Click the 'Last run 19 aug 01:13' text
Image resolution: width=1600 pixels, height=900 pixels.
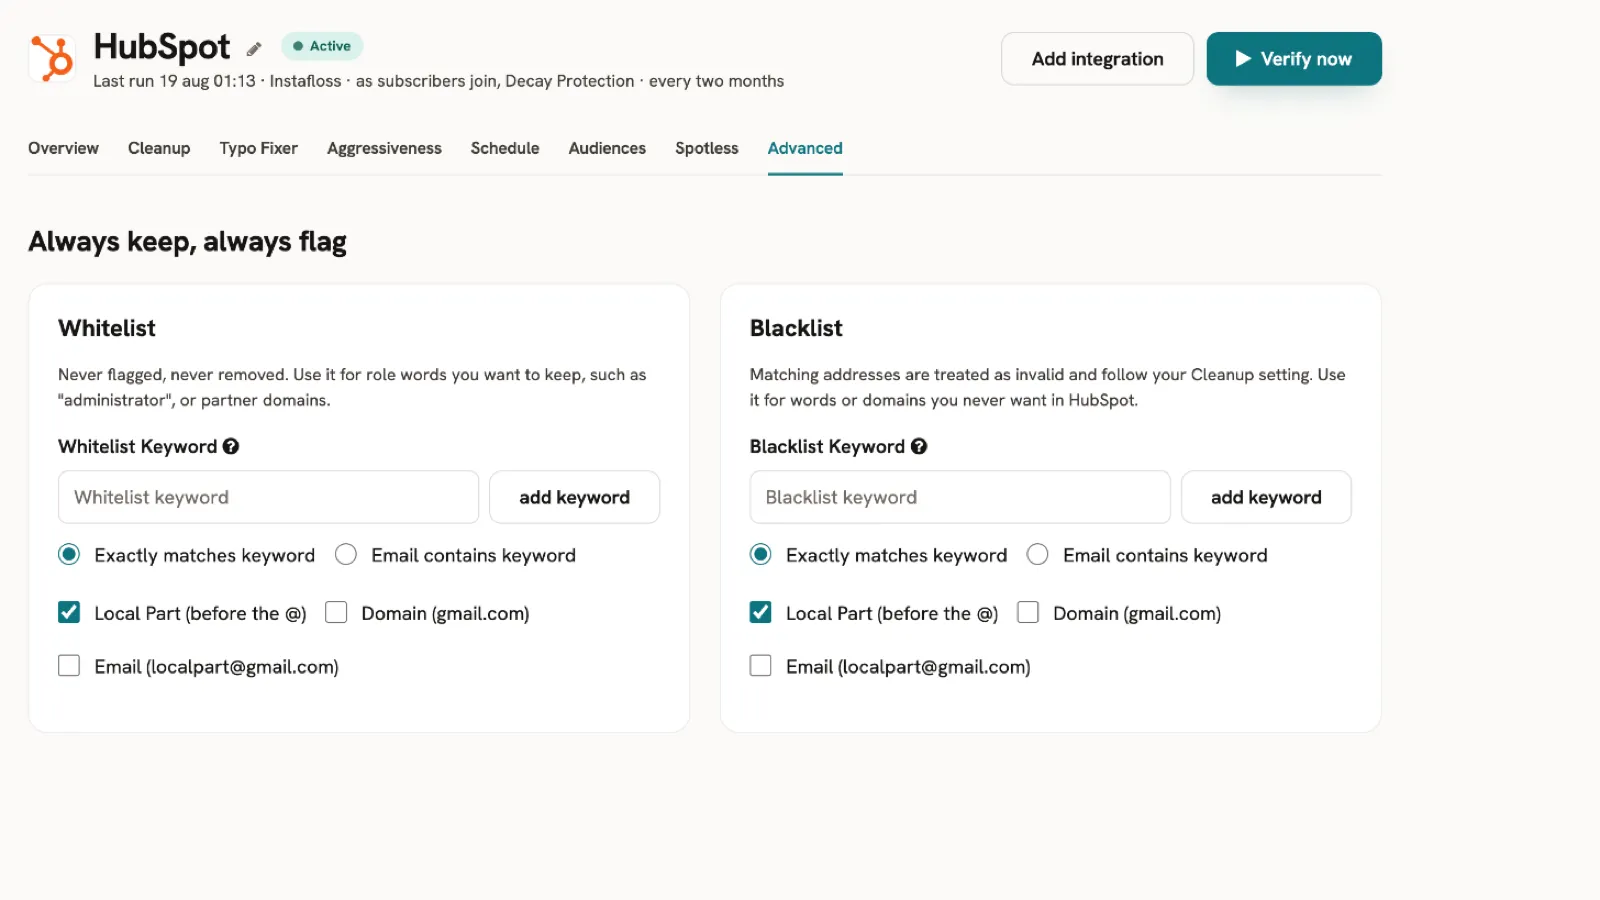(x=174, y=81)
